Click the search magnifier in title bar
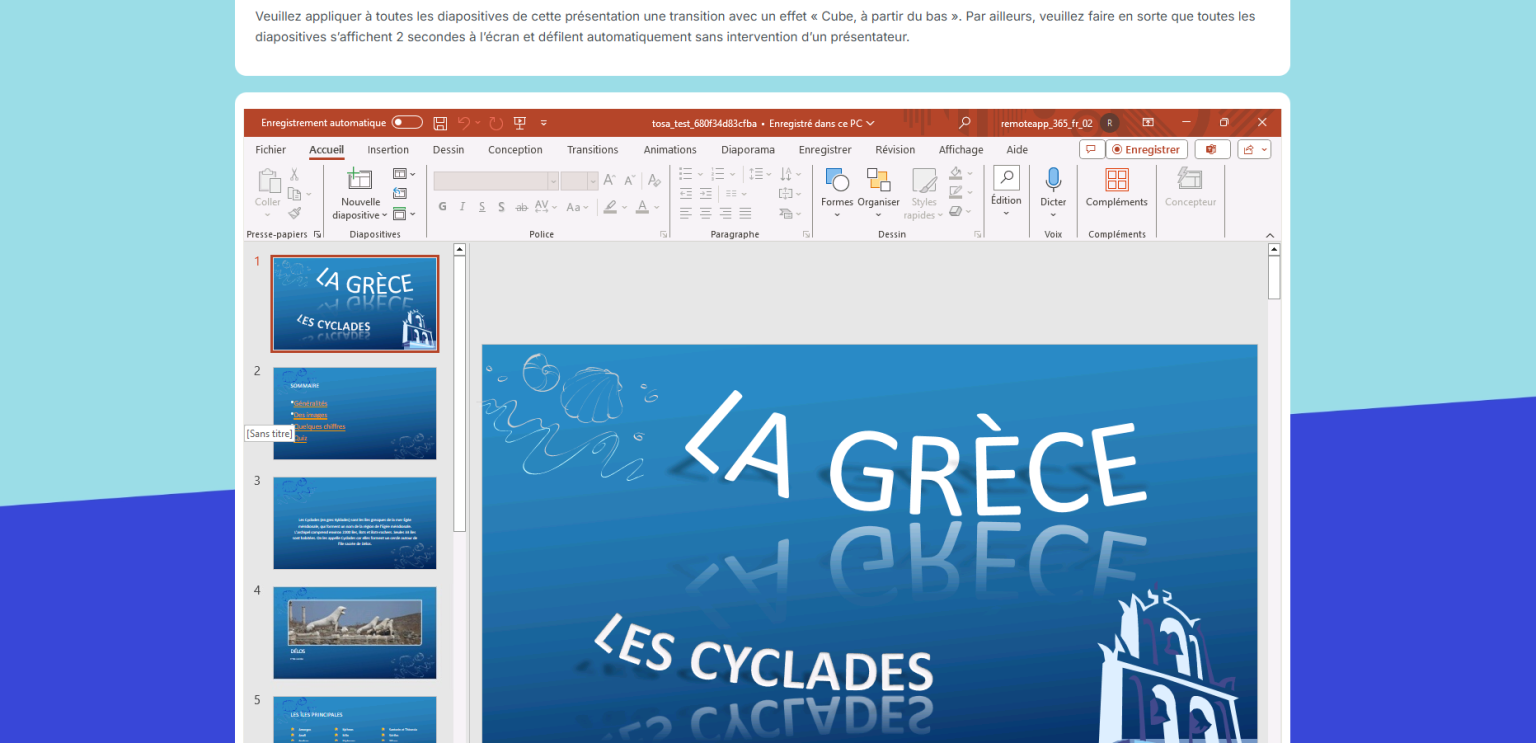Image resolution: width=1536 pixels, height=743 pixels. [964, 123]
